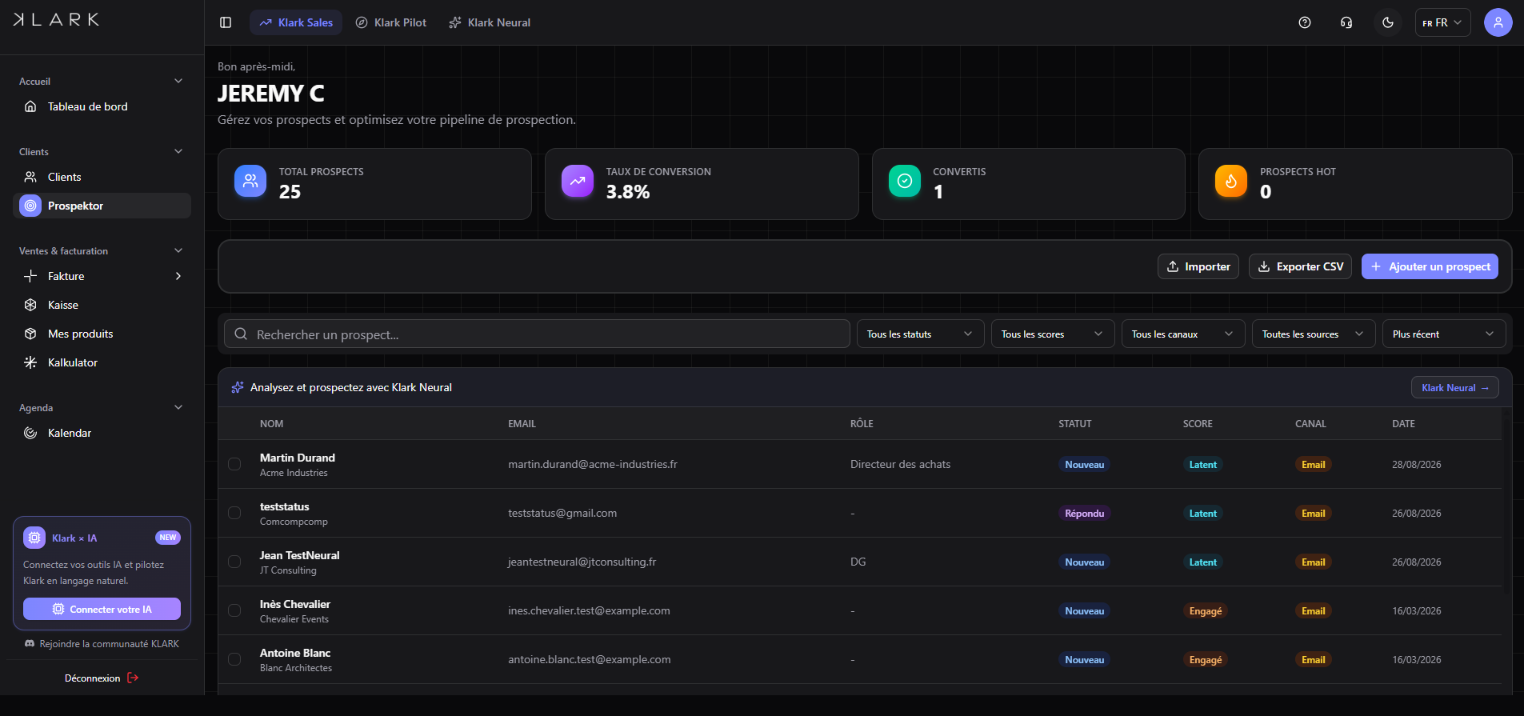
Task: Toggle the sidebar collapse icon
Action: click(x=225, y=22)
